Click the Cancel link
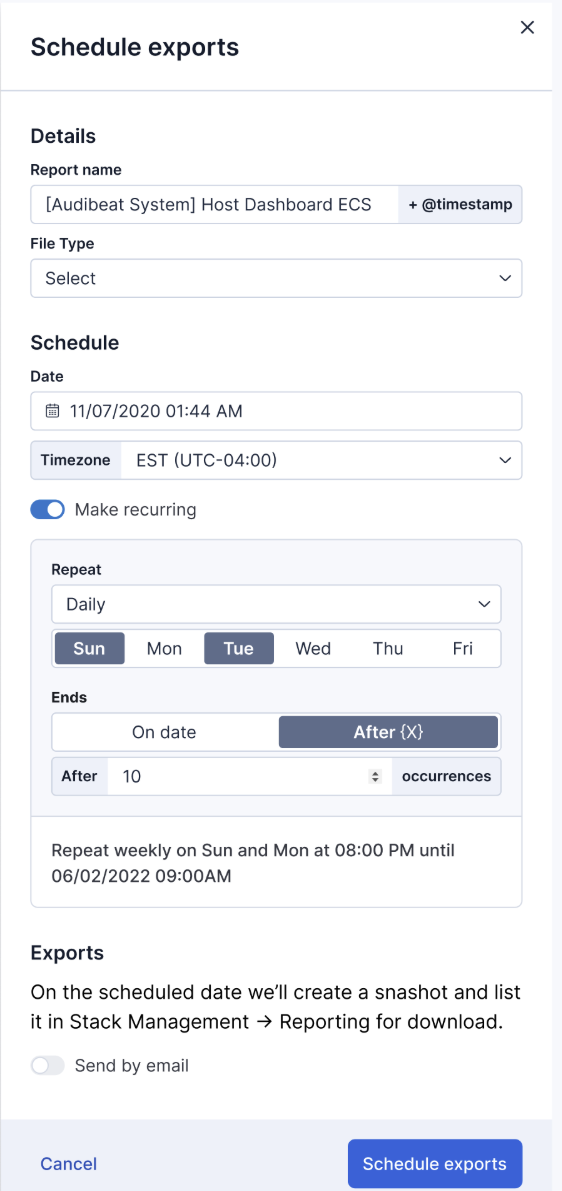This screenshot has width=562, height=1191. 68,1164
